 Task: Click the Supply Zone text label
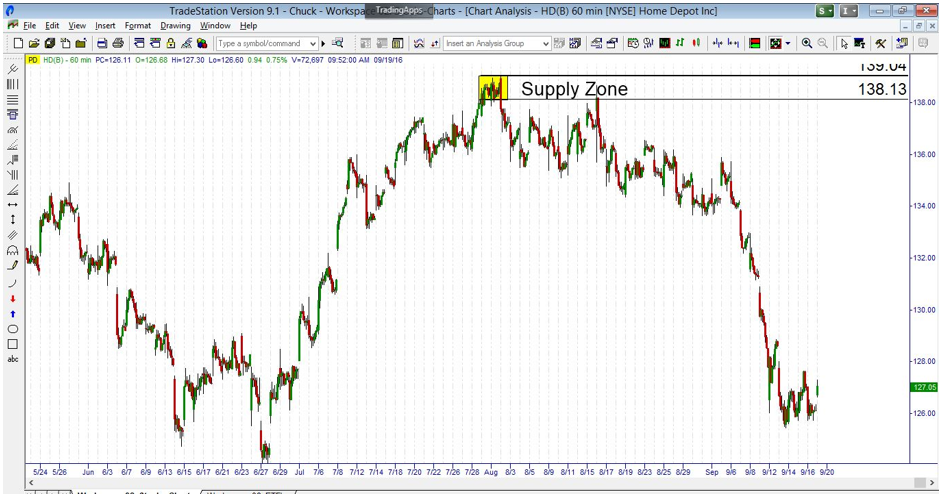point(574,89)
